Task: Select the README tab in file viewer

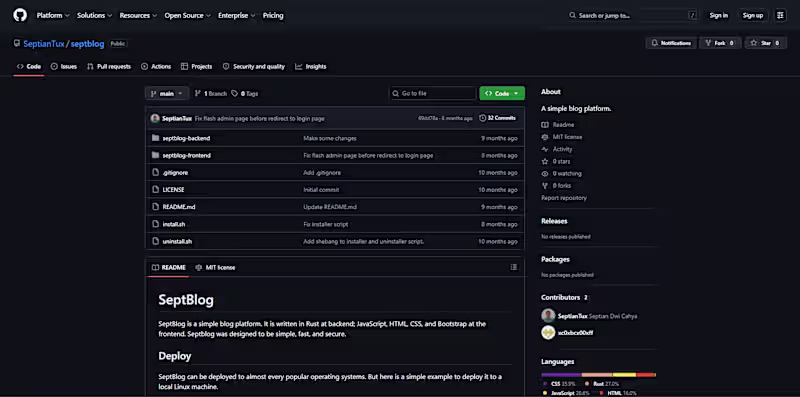Action: tap(169, 267)
